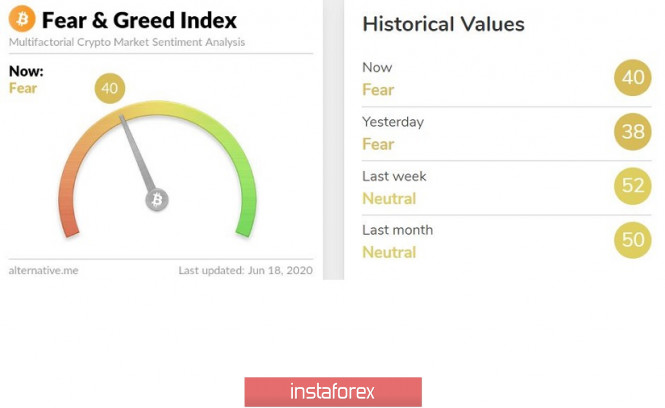Click the gauge value badge showing 40
665x408 pixels.
point(110,89)
